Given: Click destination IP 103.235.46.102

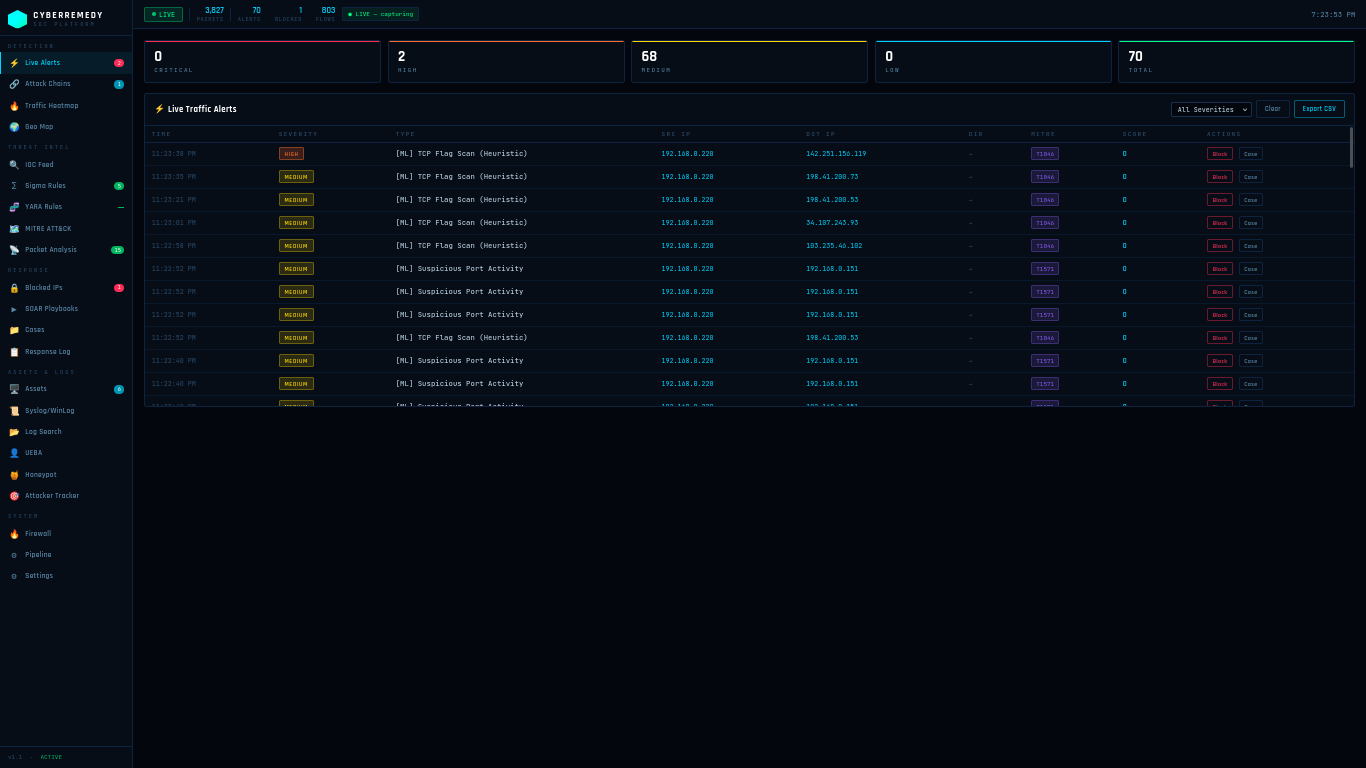Looking at the screenshot, I should coord(834,246).
